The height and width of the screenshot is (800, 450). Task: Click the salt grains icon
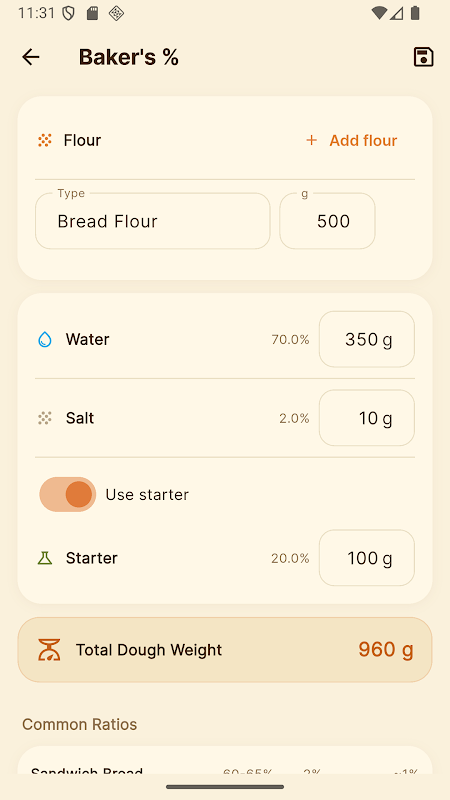pyautogui.click(x=45, y=418)
